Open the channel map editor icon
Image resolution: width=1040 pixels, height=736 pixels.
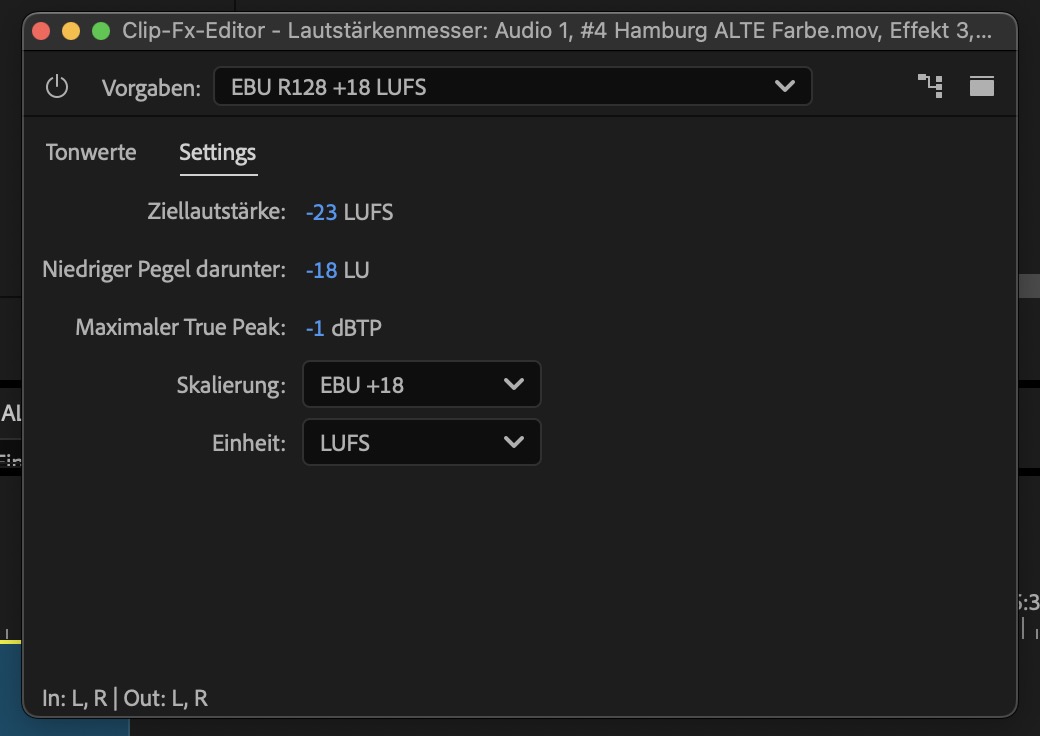930,86
